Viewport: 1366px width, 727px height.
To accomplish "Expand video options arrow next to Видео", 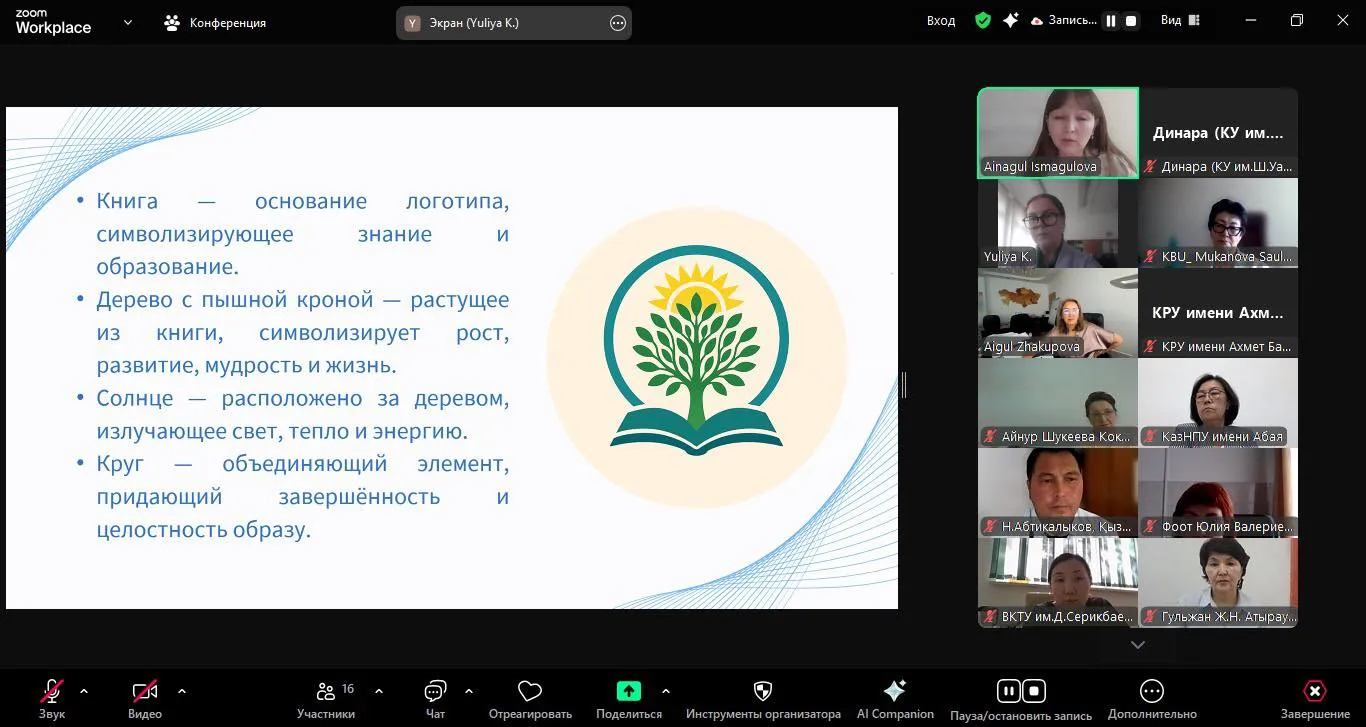I will click(x=181, y=690).
